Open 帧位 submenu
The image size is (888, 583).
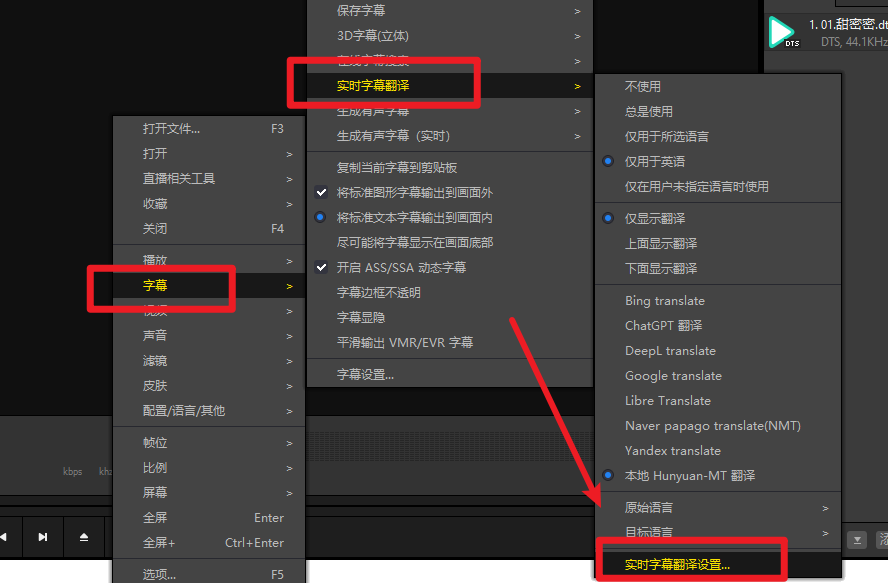click(209, 442)
